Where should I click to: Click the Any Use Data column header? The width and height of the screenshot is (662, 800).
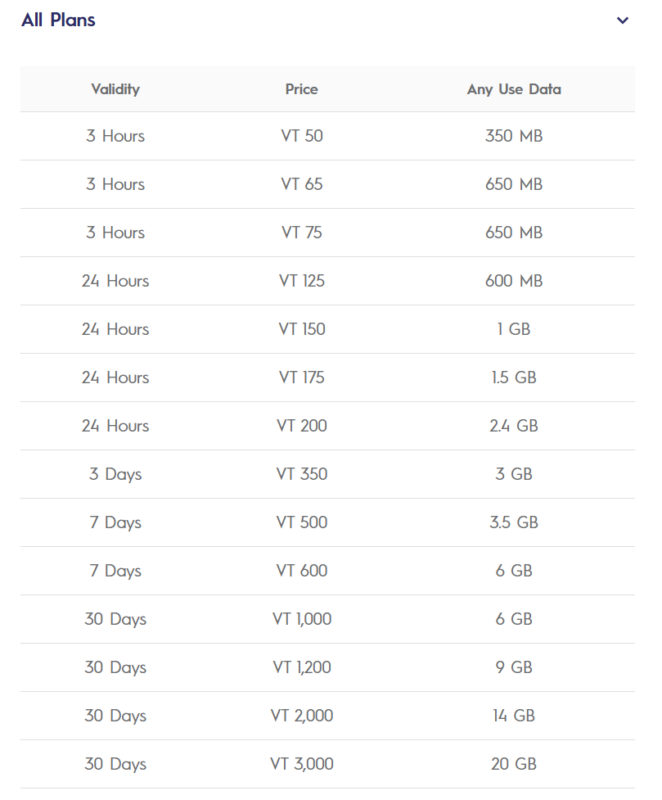click(x=514, y=89)
